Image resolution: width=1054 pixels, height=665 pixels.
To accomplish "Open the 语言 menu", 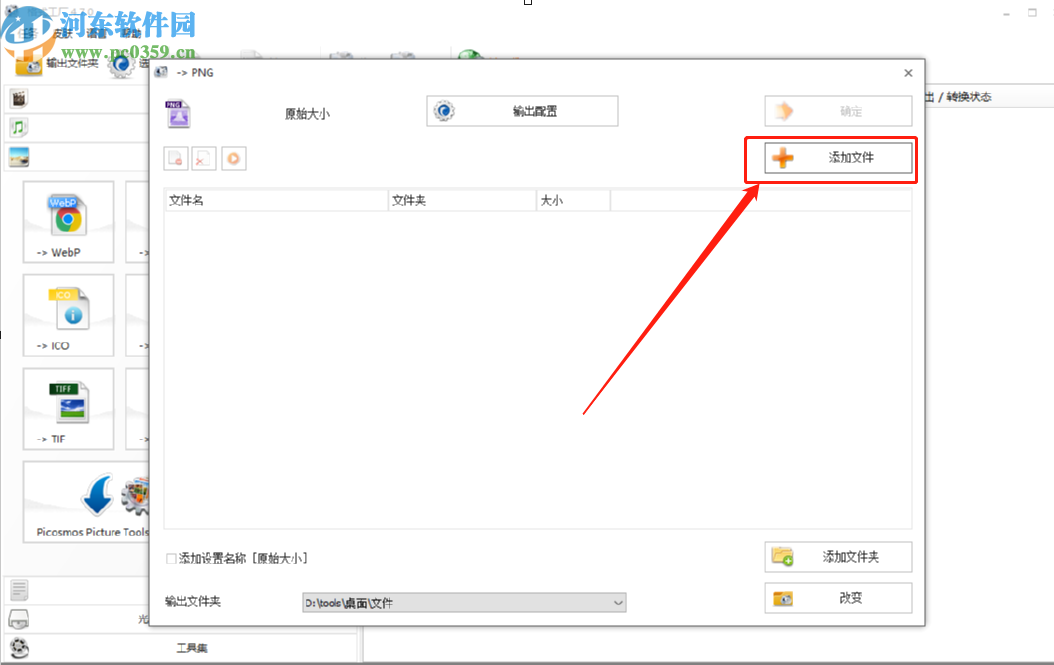I will (97, 34).
